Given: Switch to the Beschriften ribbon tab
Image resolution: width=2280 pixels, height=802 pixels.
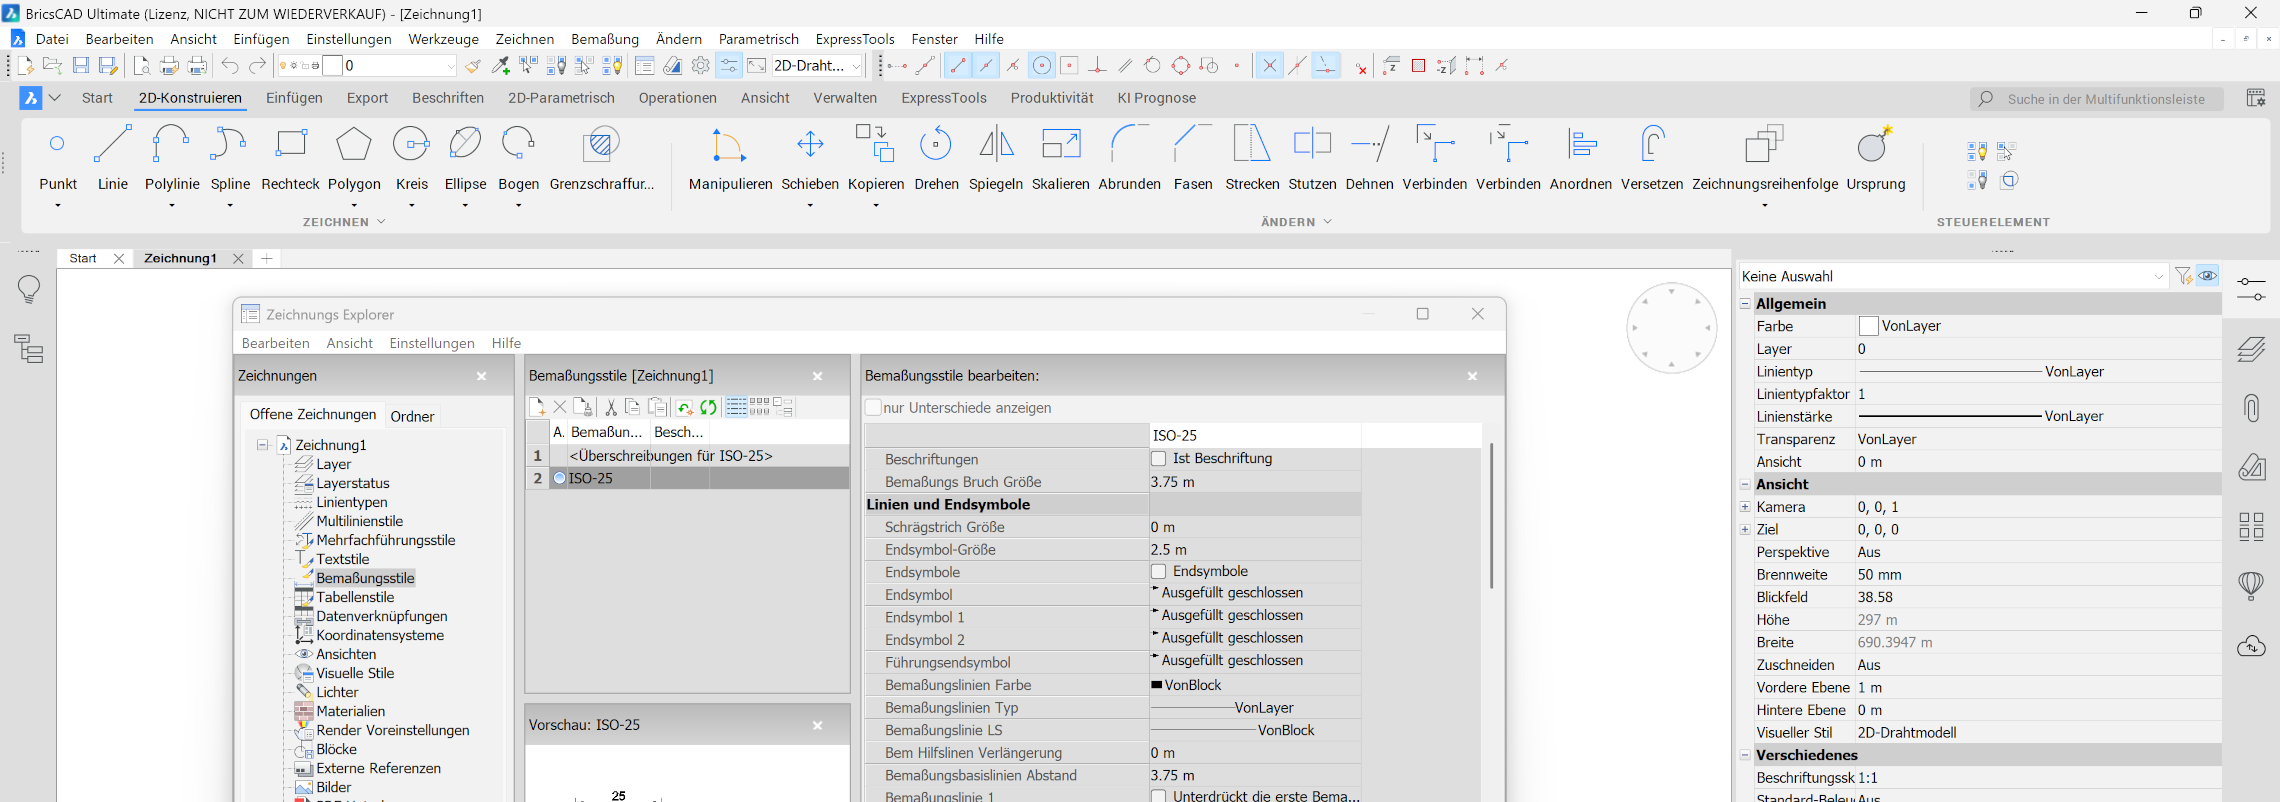Looking at the screenshot, I should (x=447, y=98).
